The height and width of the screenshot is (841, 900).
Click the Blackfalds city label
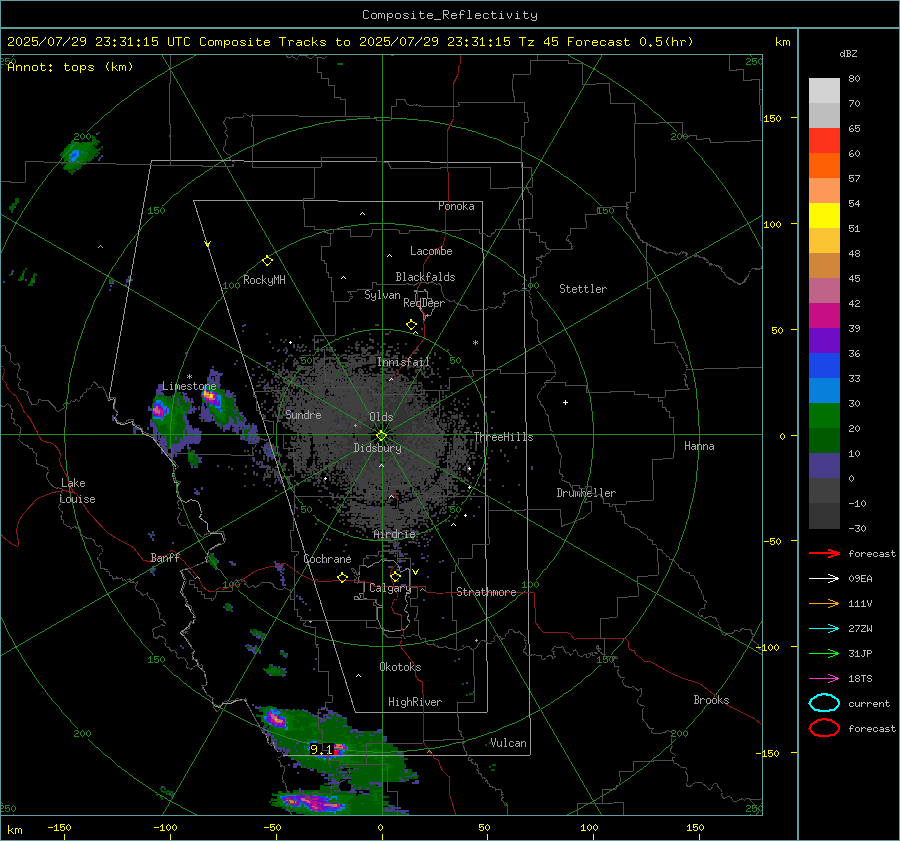point(425,277)
